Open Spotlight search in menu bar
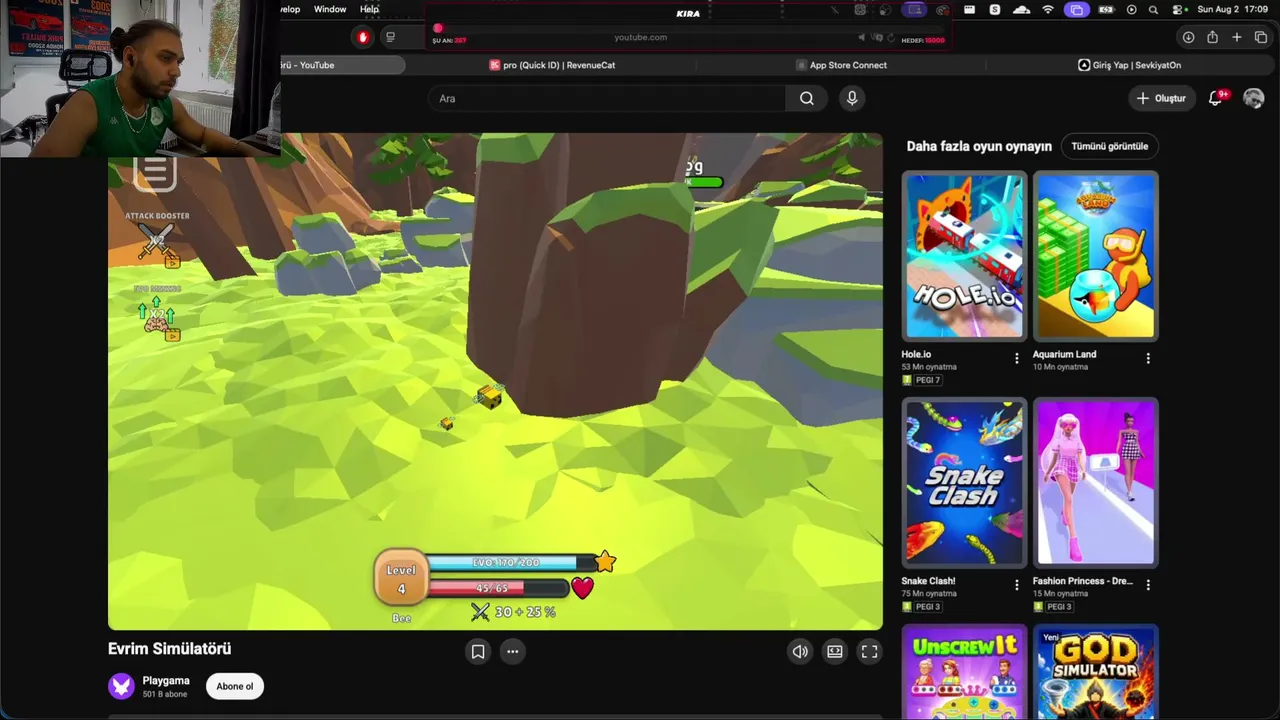1280x720 pixels. coord(1154,10)
